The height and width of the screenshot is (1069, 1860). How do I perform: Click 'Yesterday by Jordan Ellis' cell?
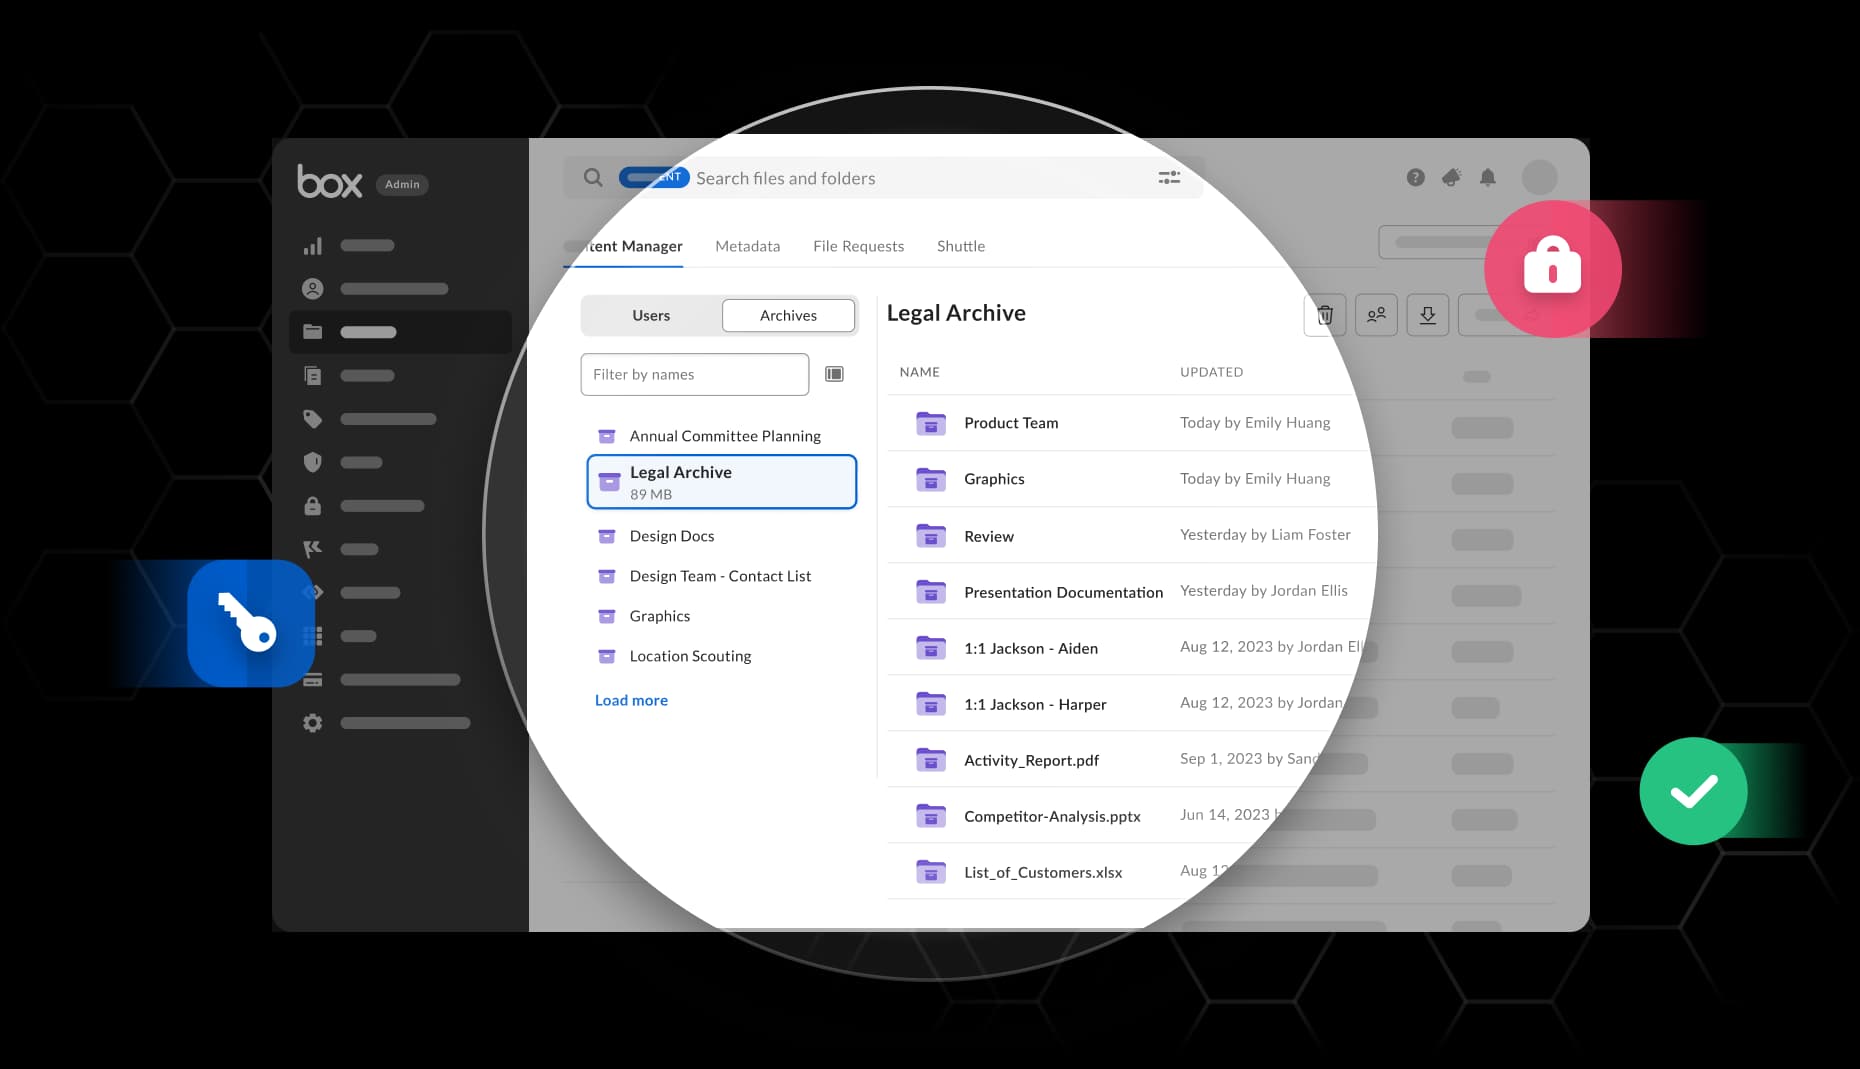(1264, 591)
